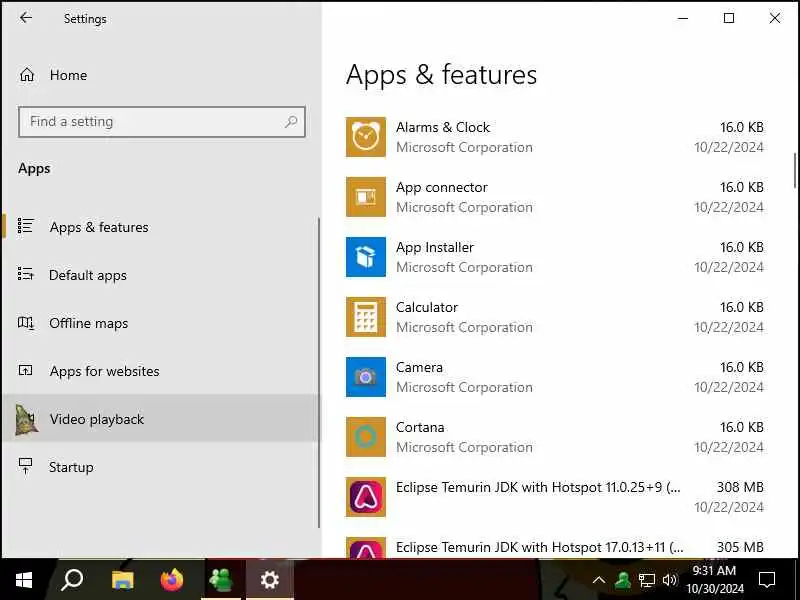The height and width of the screenshot is (600, 800).
Task: Click the Apps & features list icon
Action: pyautogui.click(x=26, y=226)
